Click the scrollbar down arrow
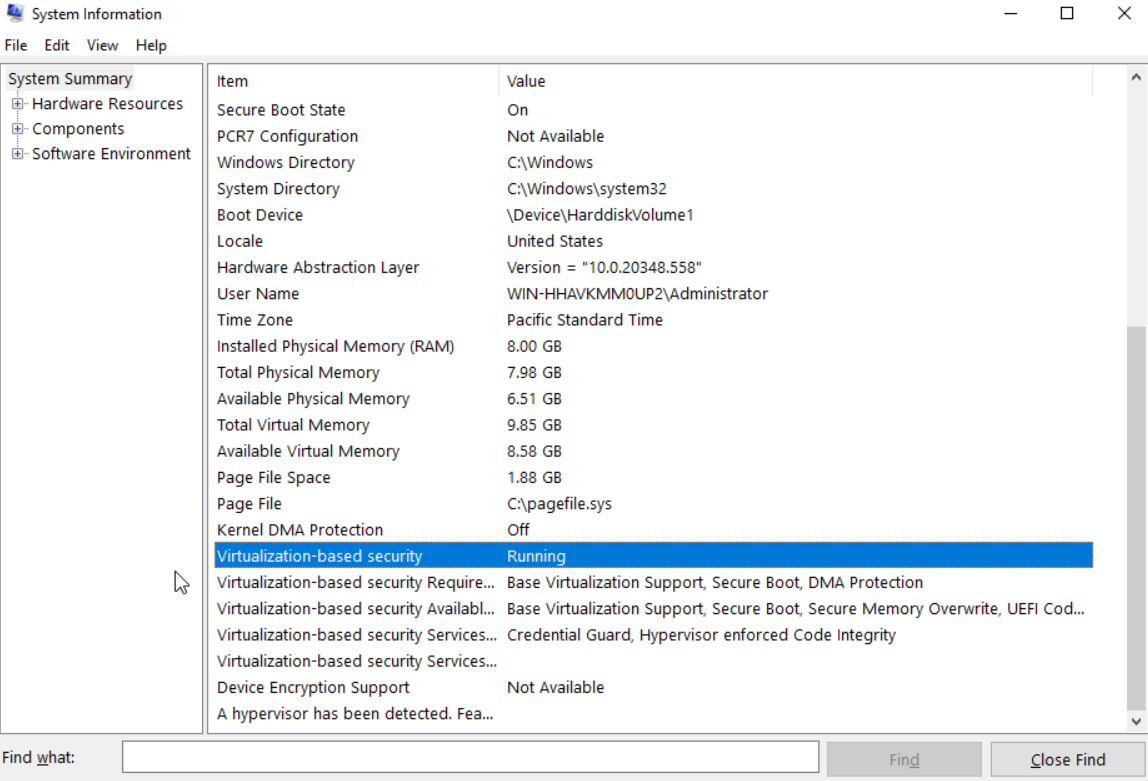This screenshot has width=1148, height=781. tap(1136, 721)
